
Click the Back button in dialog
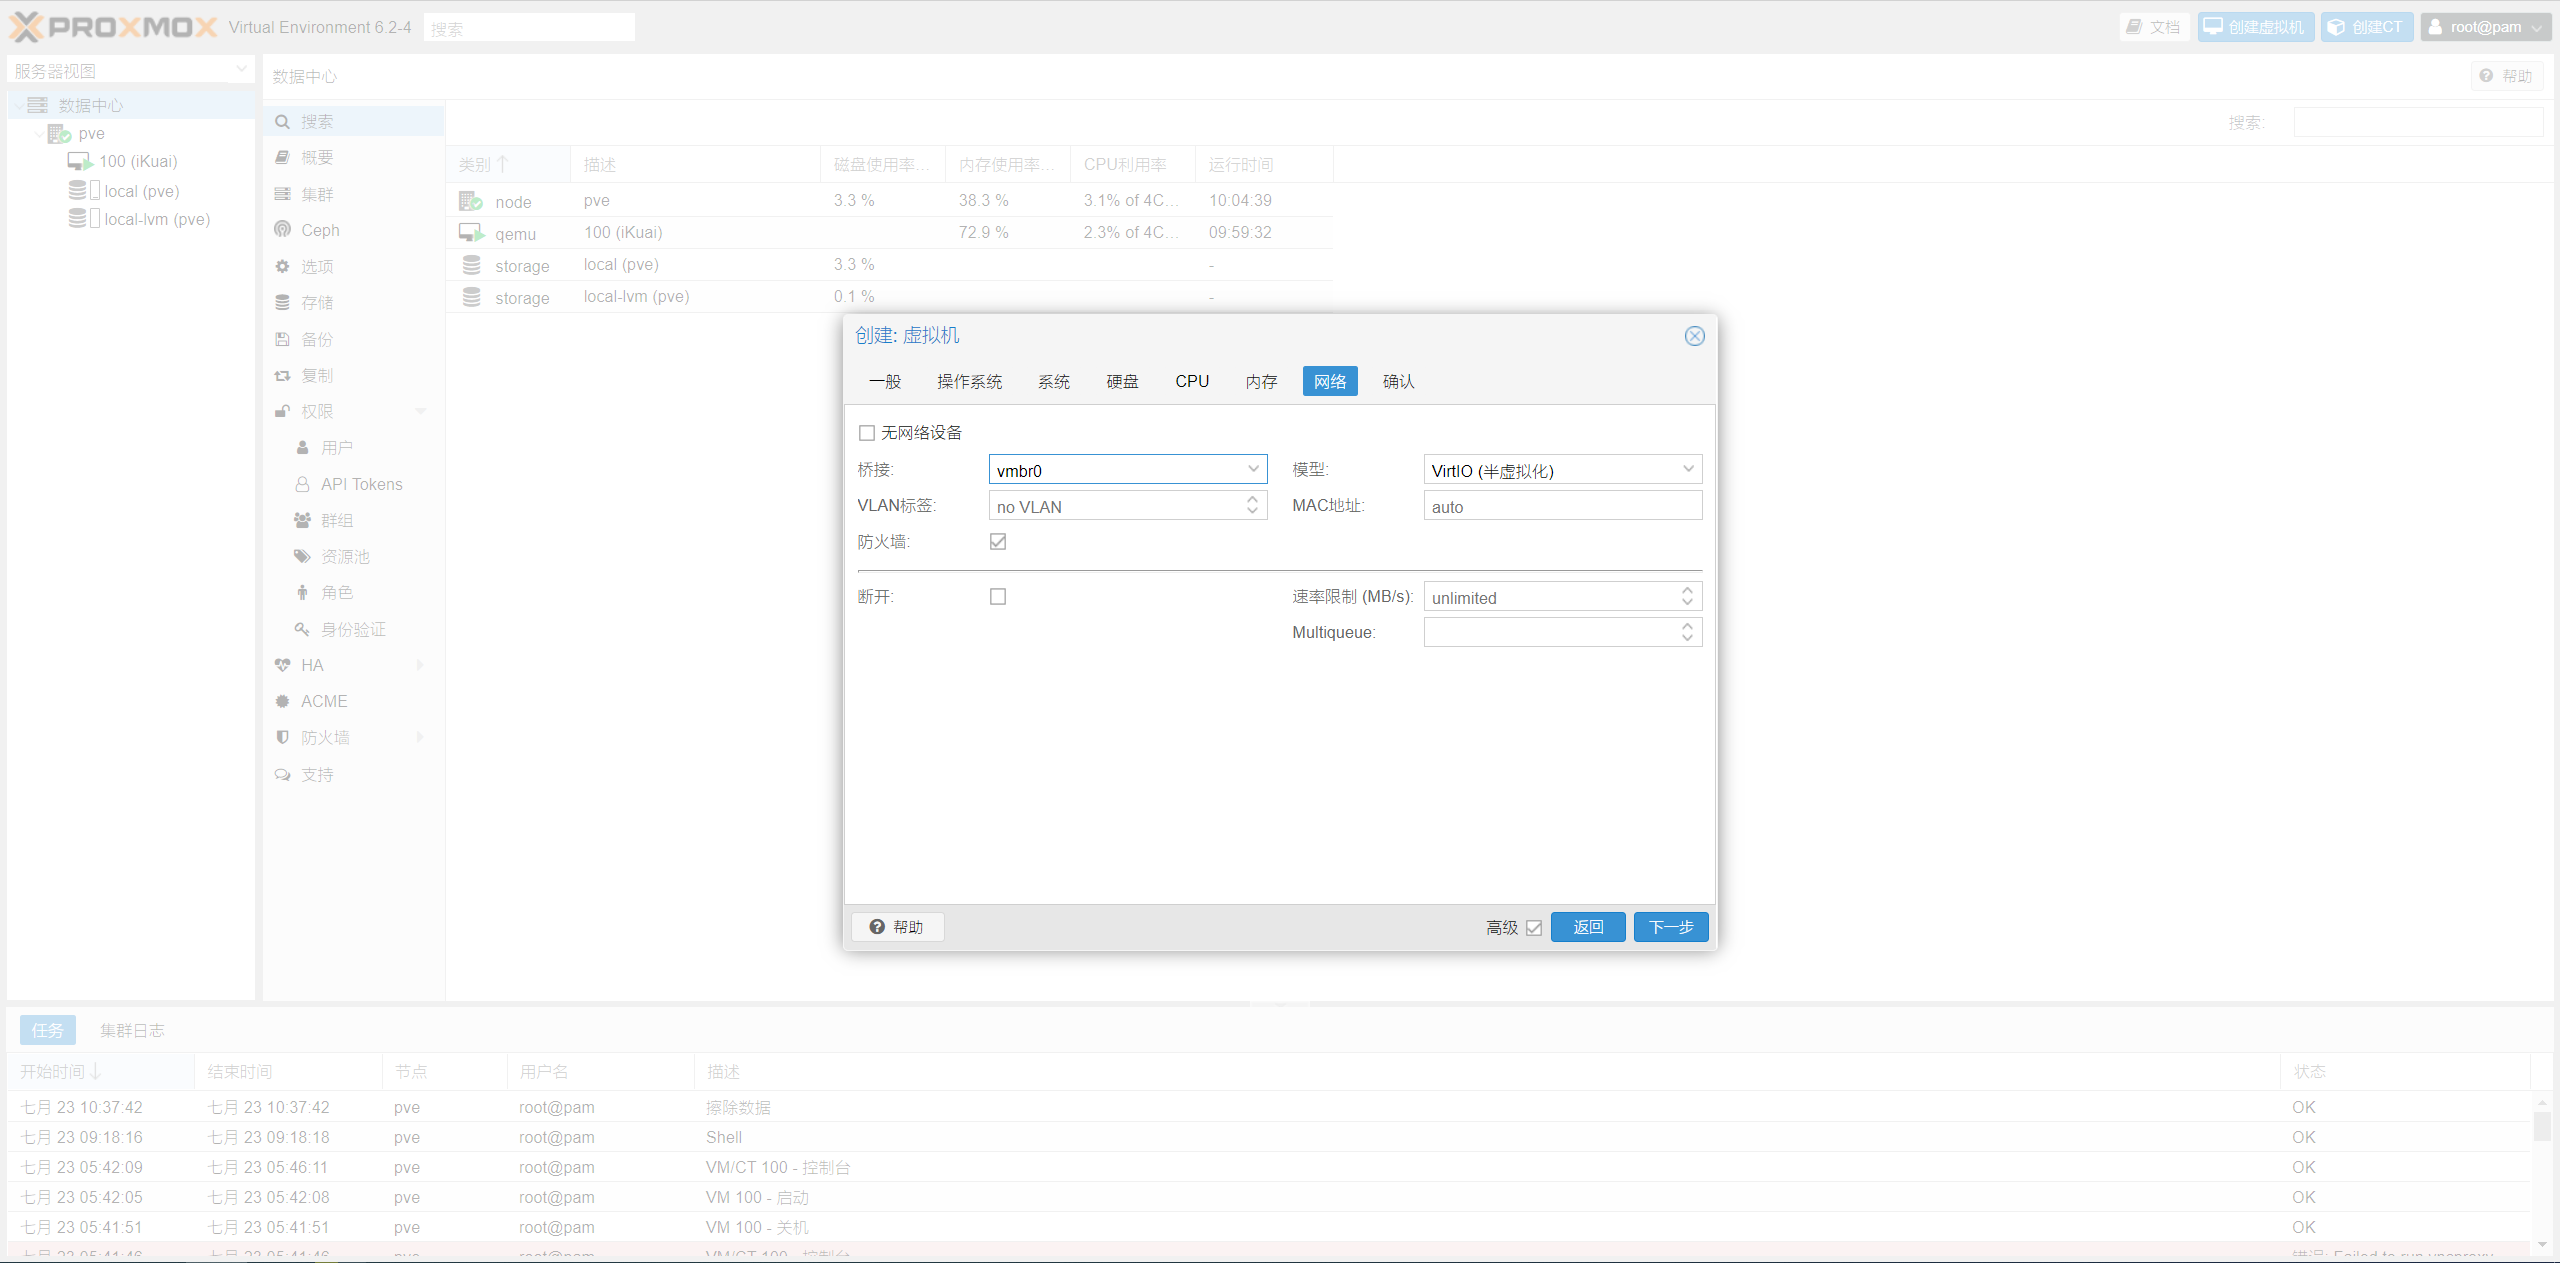(1588, 928)
